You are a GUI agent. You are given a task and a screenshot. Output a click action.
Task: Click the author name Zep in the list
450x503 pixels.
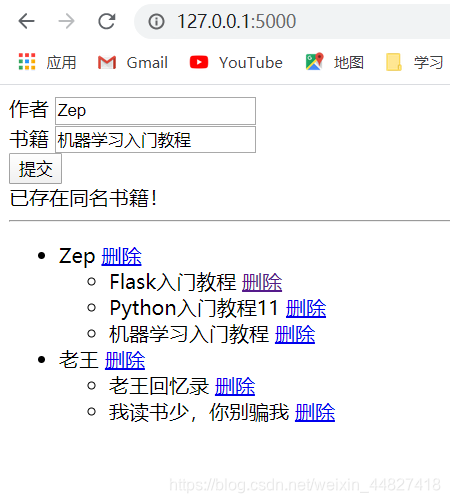click(x=77, y=256)
